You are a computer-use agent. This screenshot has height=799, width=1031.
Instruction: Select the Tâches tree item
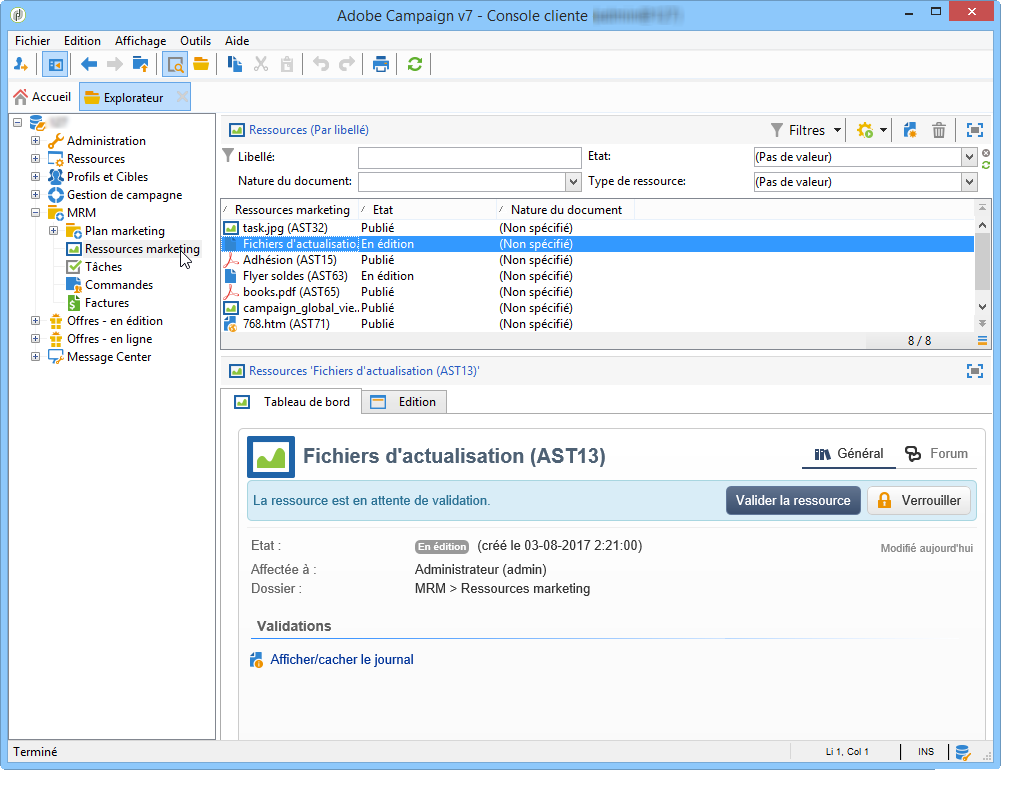(x=103, y=267)
